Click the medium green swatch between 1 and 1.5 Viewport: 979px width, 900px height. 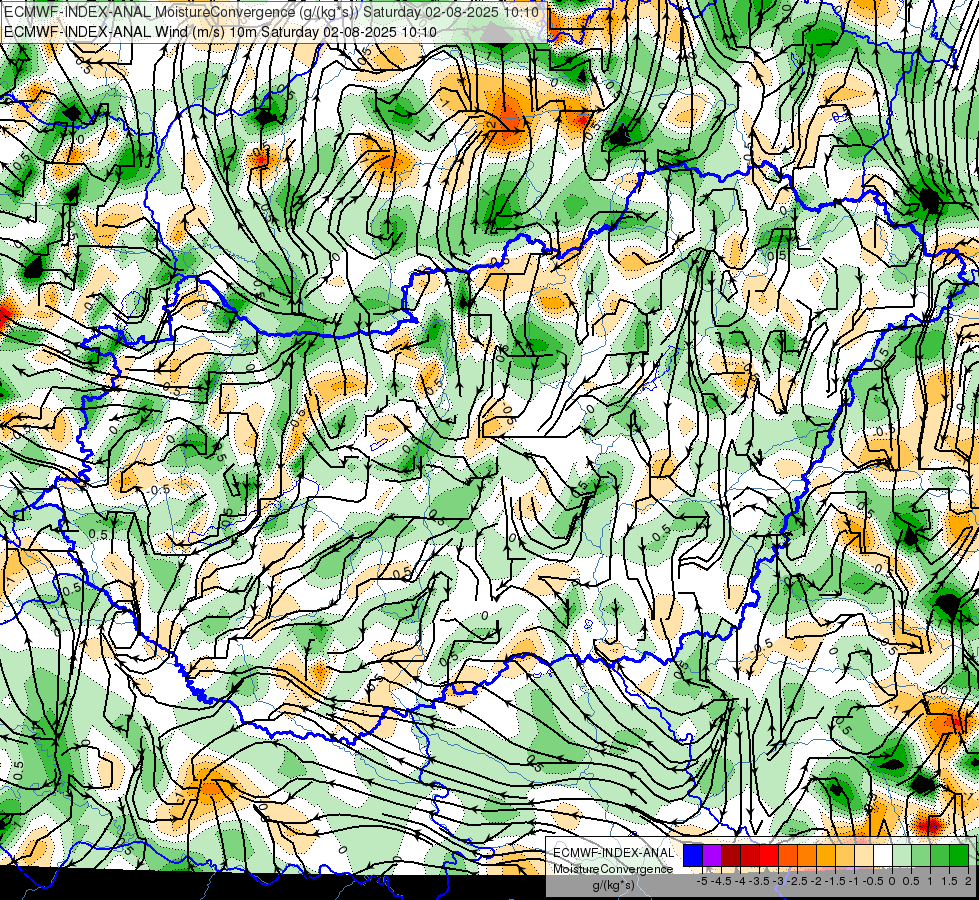click(x=940, y=855)
